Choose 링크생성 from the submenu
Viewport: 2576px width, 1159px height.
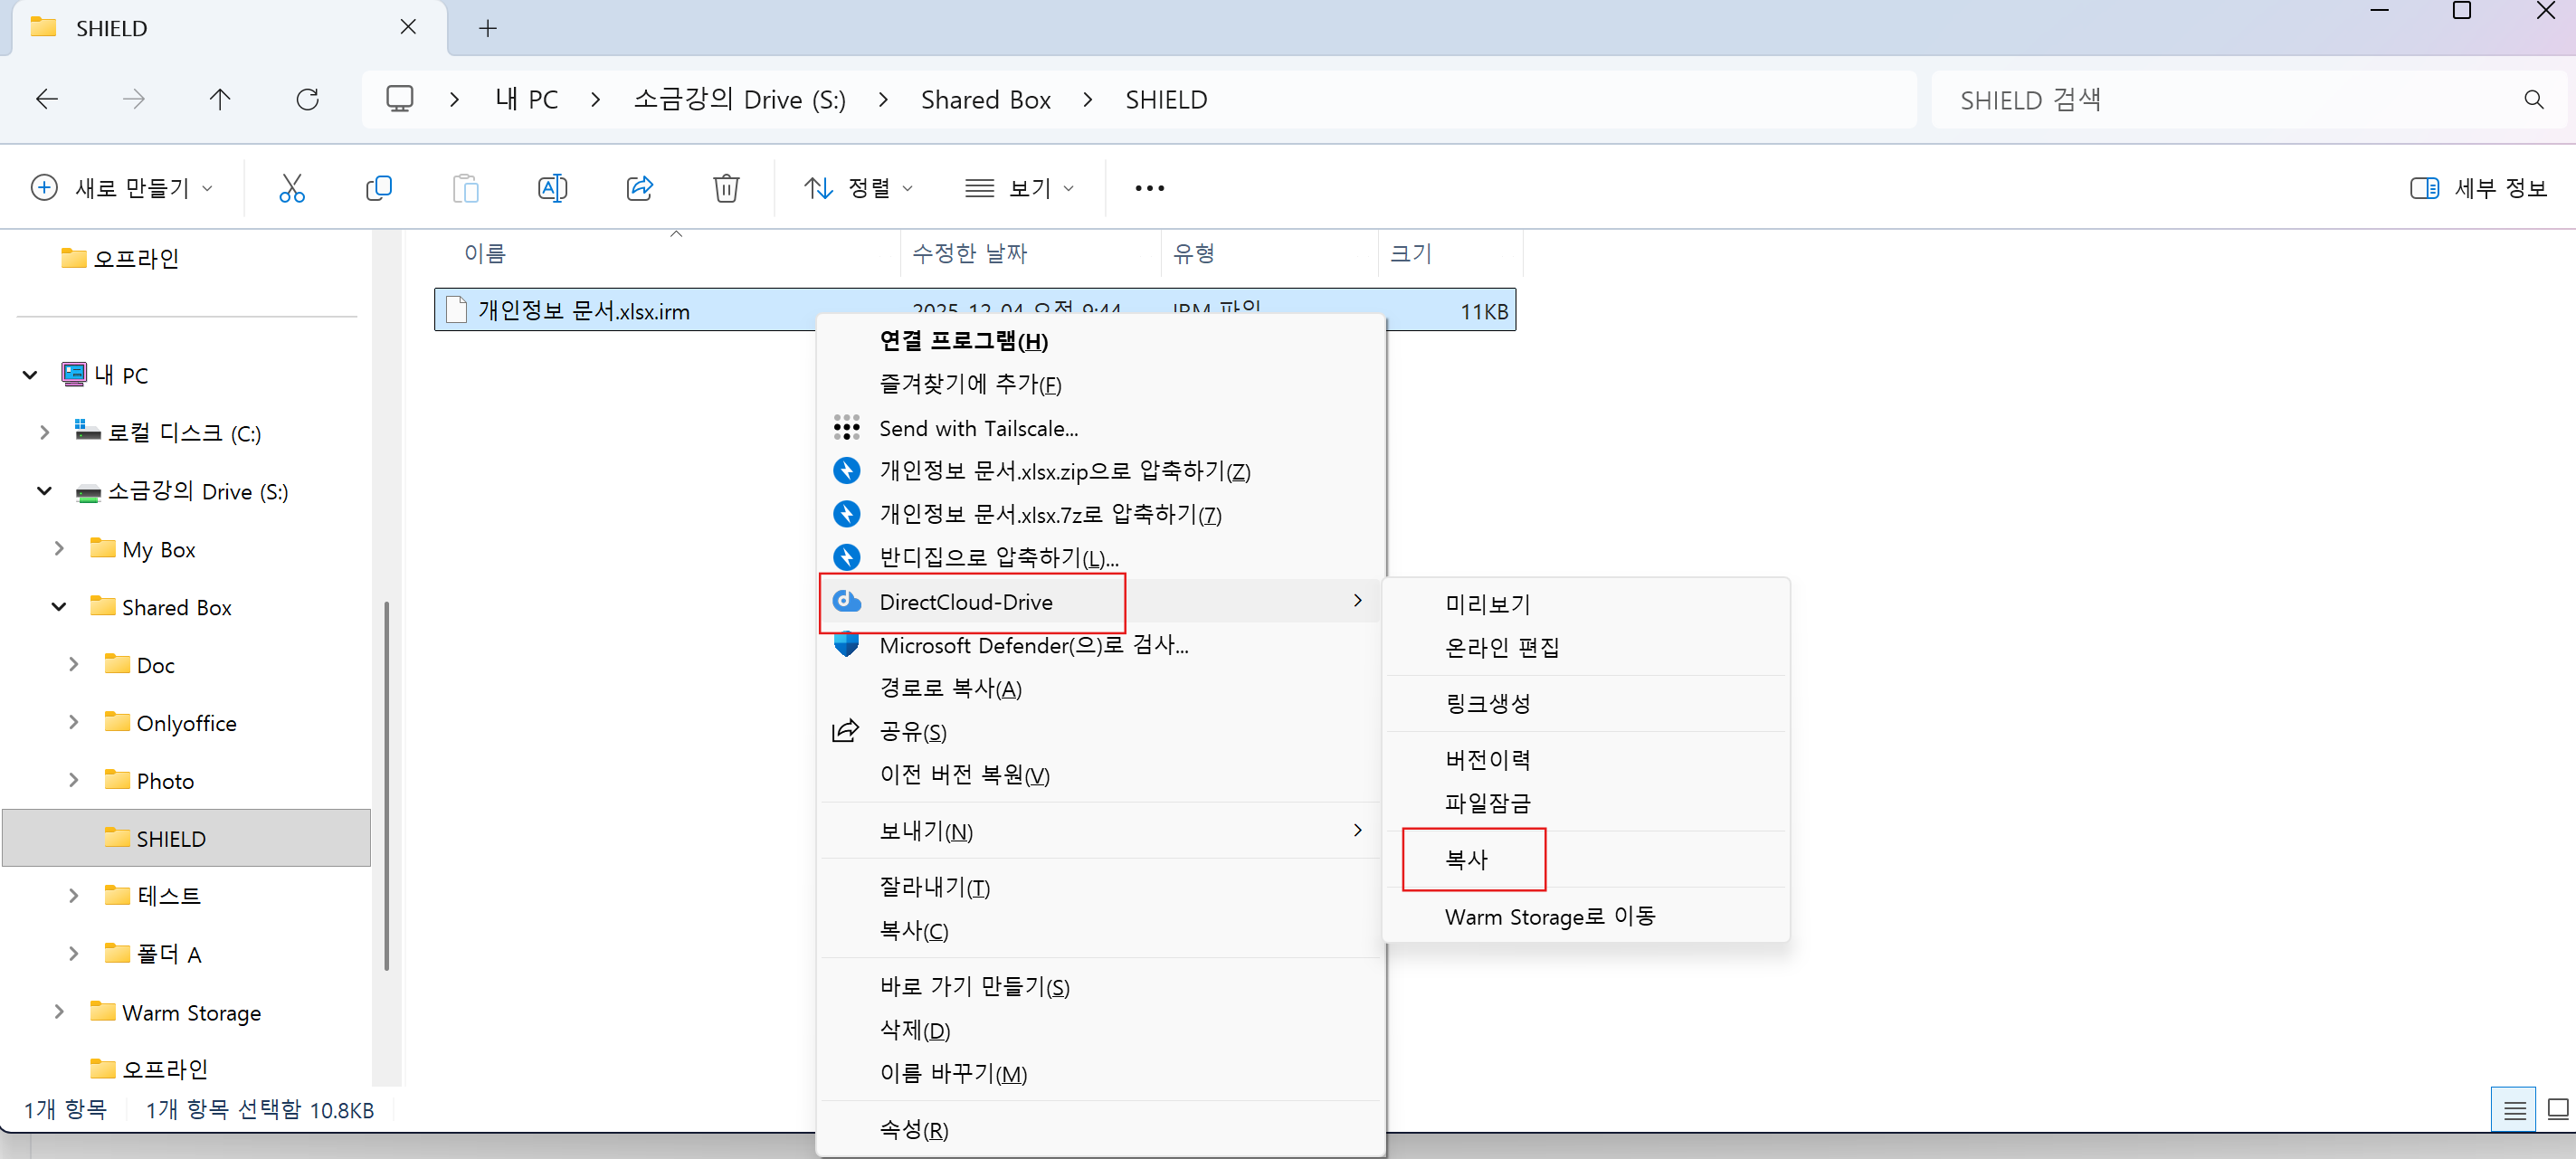click(1487, 703)
